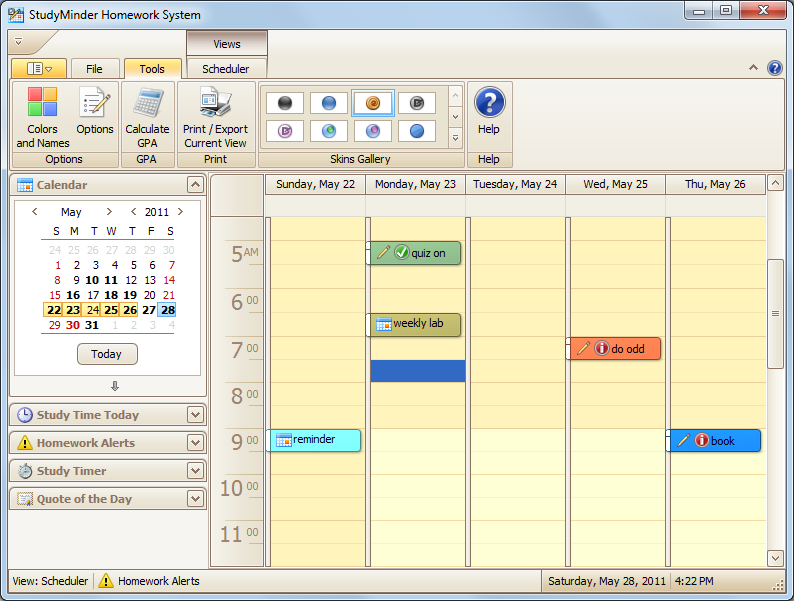Click the green checkmark on quiz event
The width and height of the screenshot is (794, 601).
click(402, 252)
